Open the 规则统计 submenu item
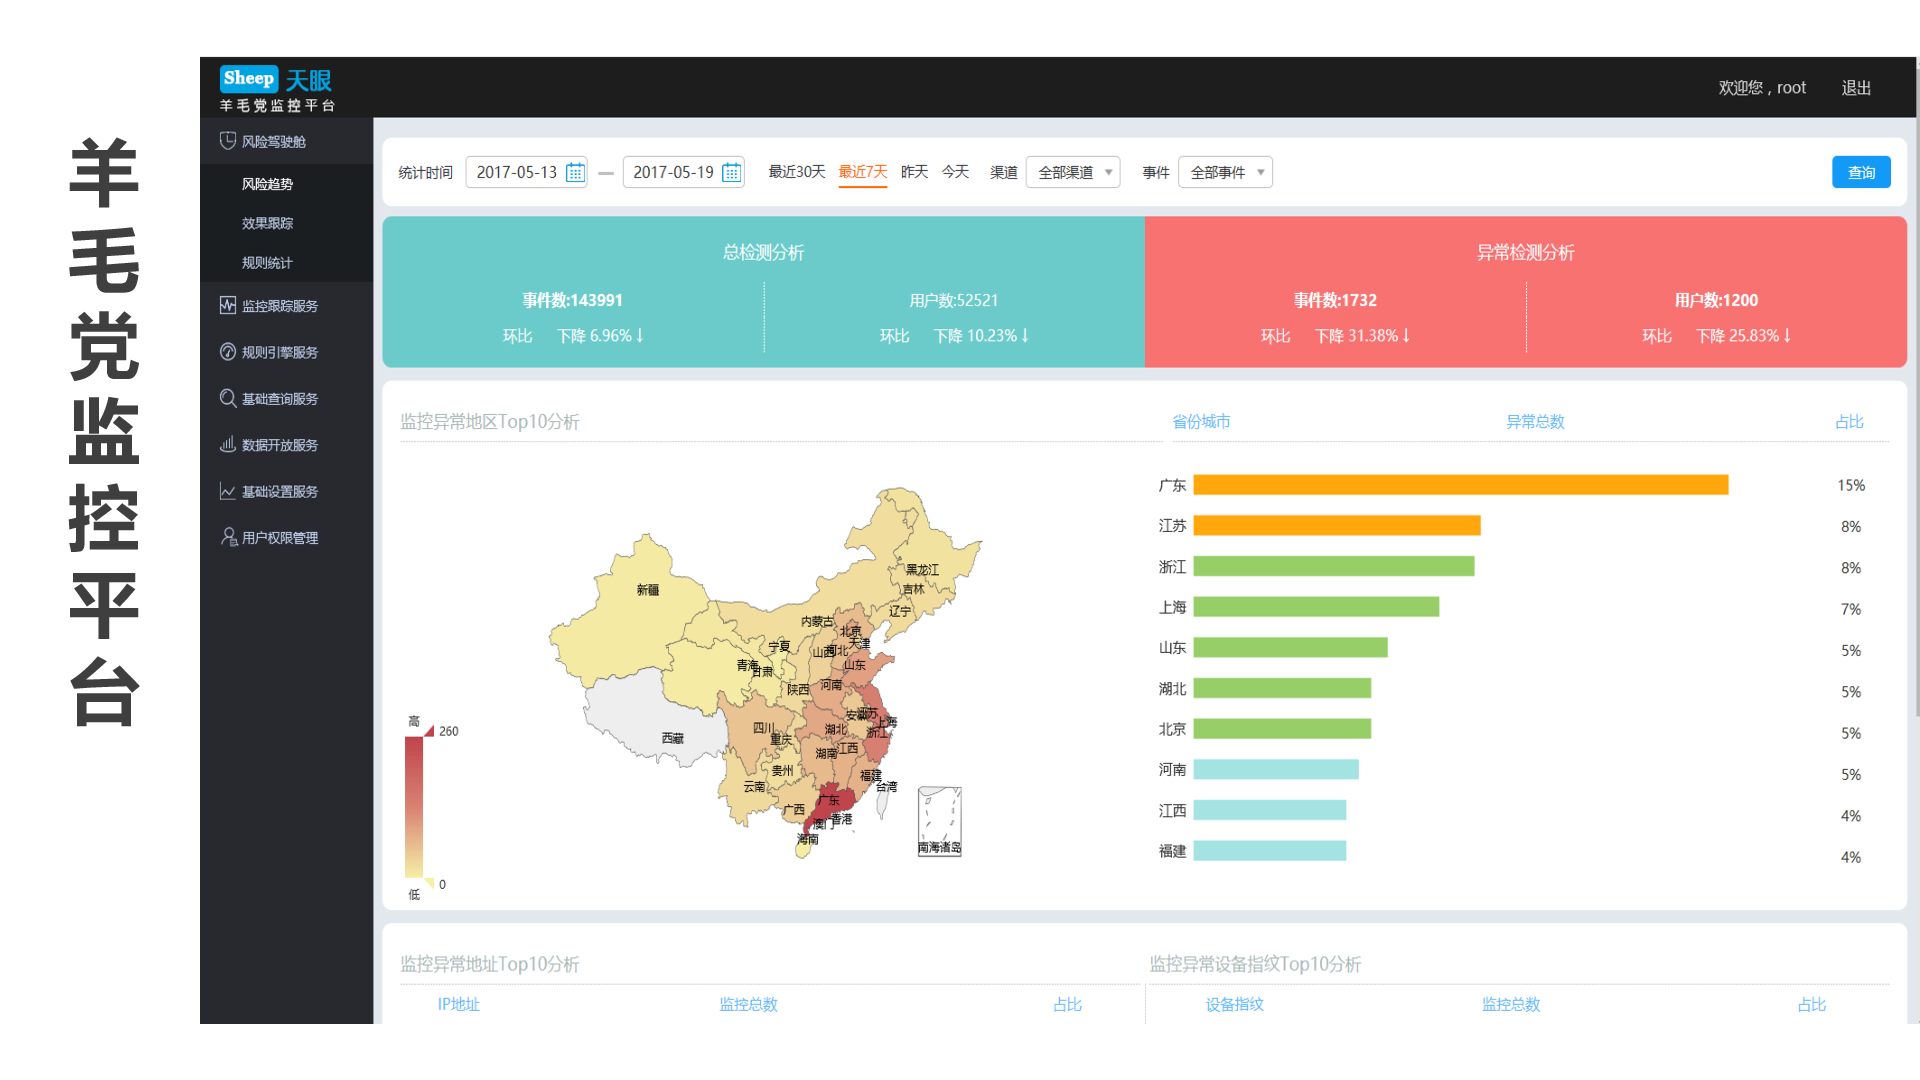Image resolution: width=1920 pixels, height=1080 pixels. (x=267, y=263)
